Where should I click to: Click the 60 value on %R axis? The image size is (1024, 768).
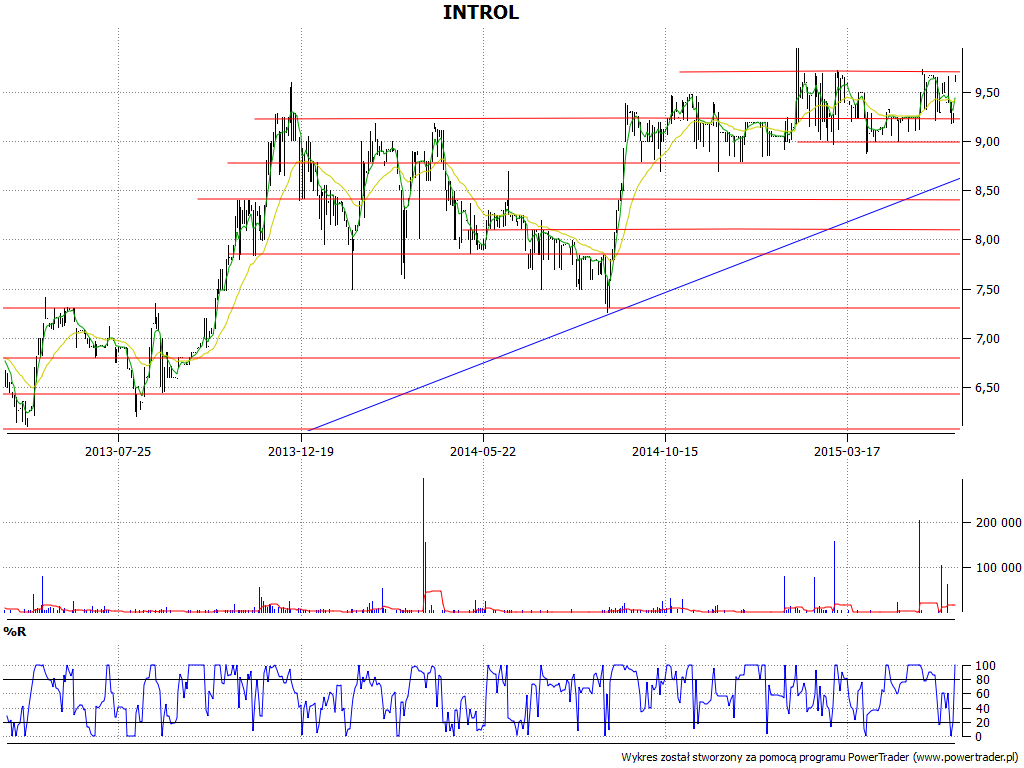985,695
